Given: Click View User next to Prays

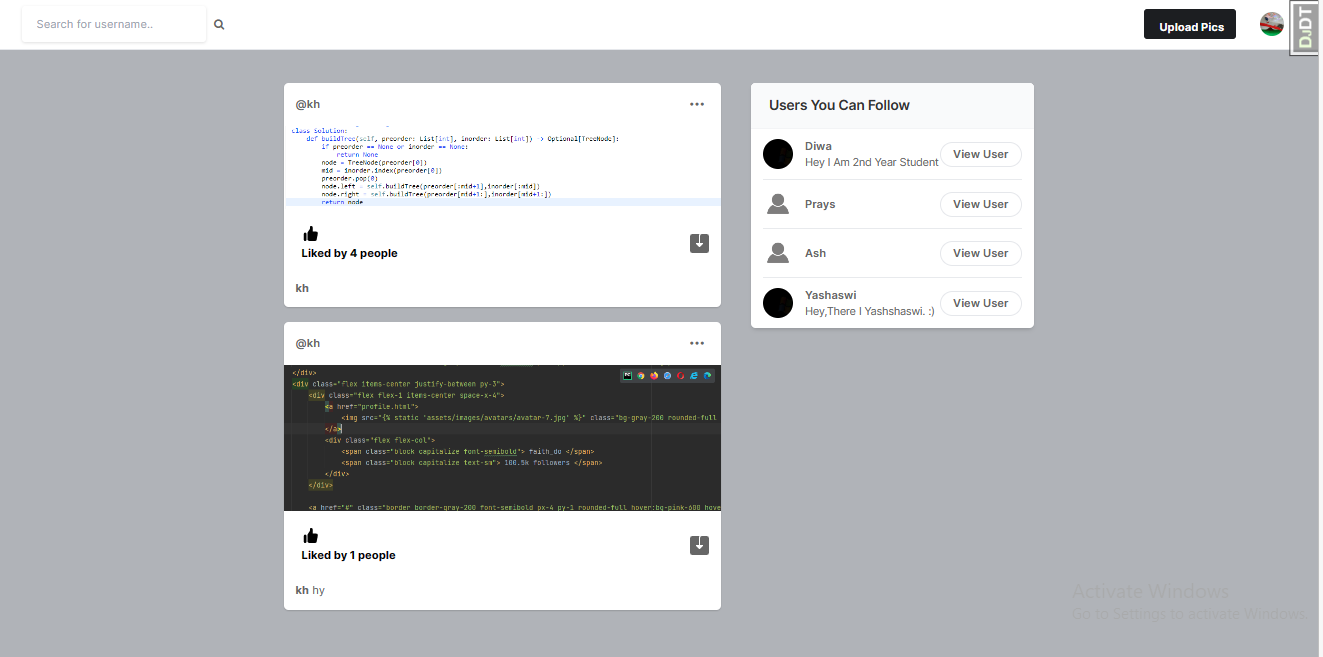Looking at the screenshot, I should (980, 204).
